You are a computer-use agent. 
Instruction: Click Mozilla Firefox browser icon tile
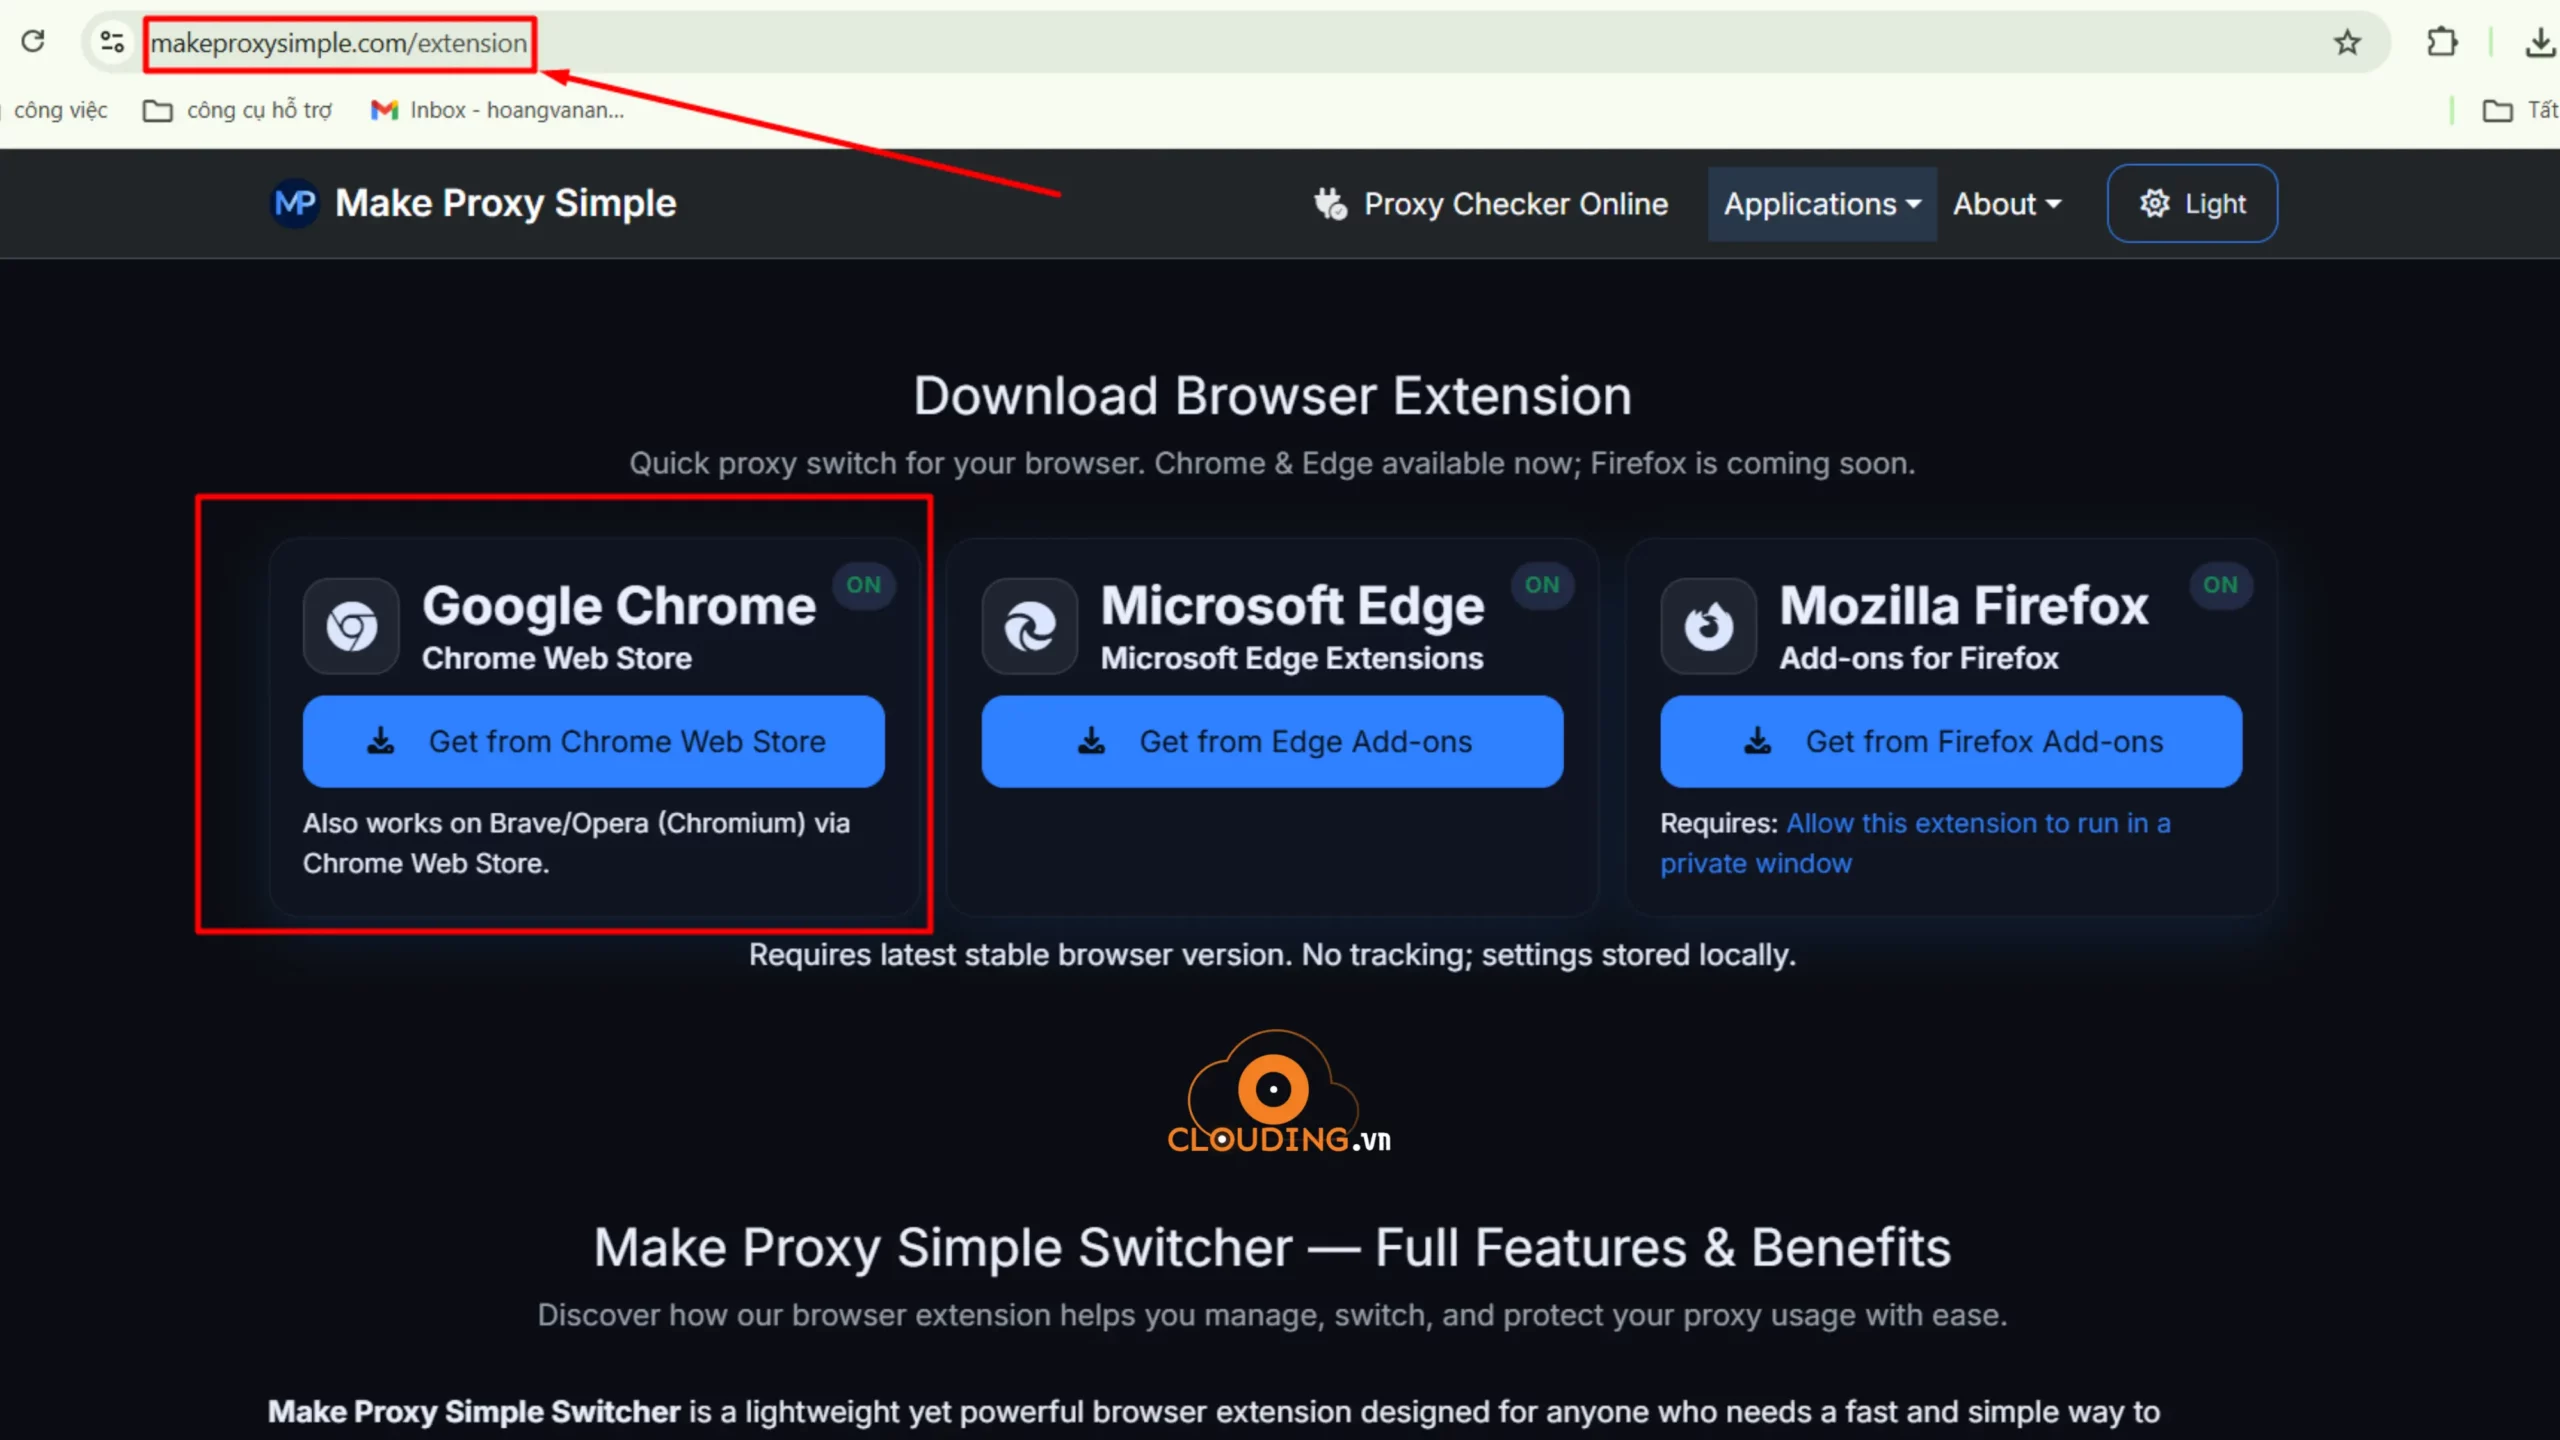[1708, 627]
